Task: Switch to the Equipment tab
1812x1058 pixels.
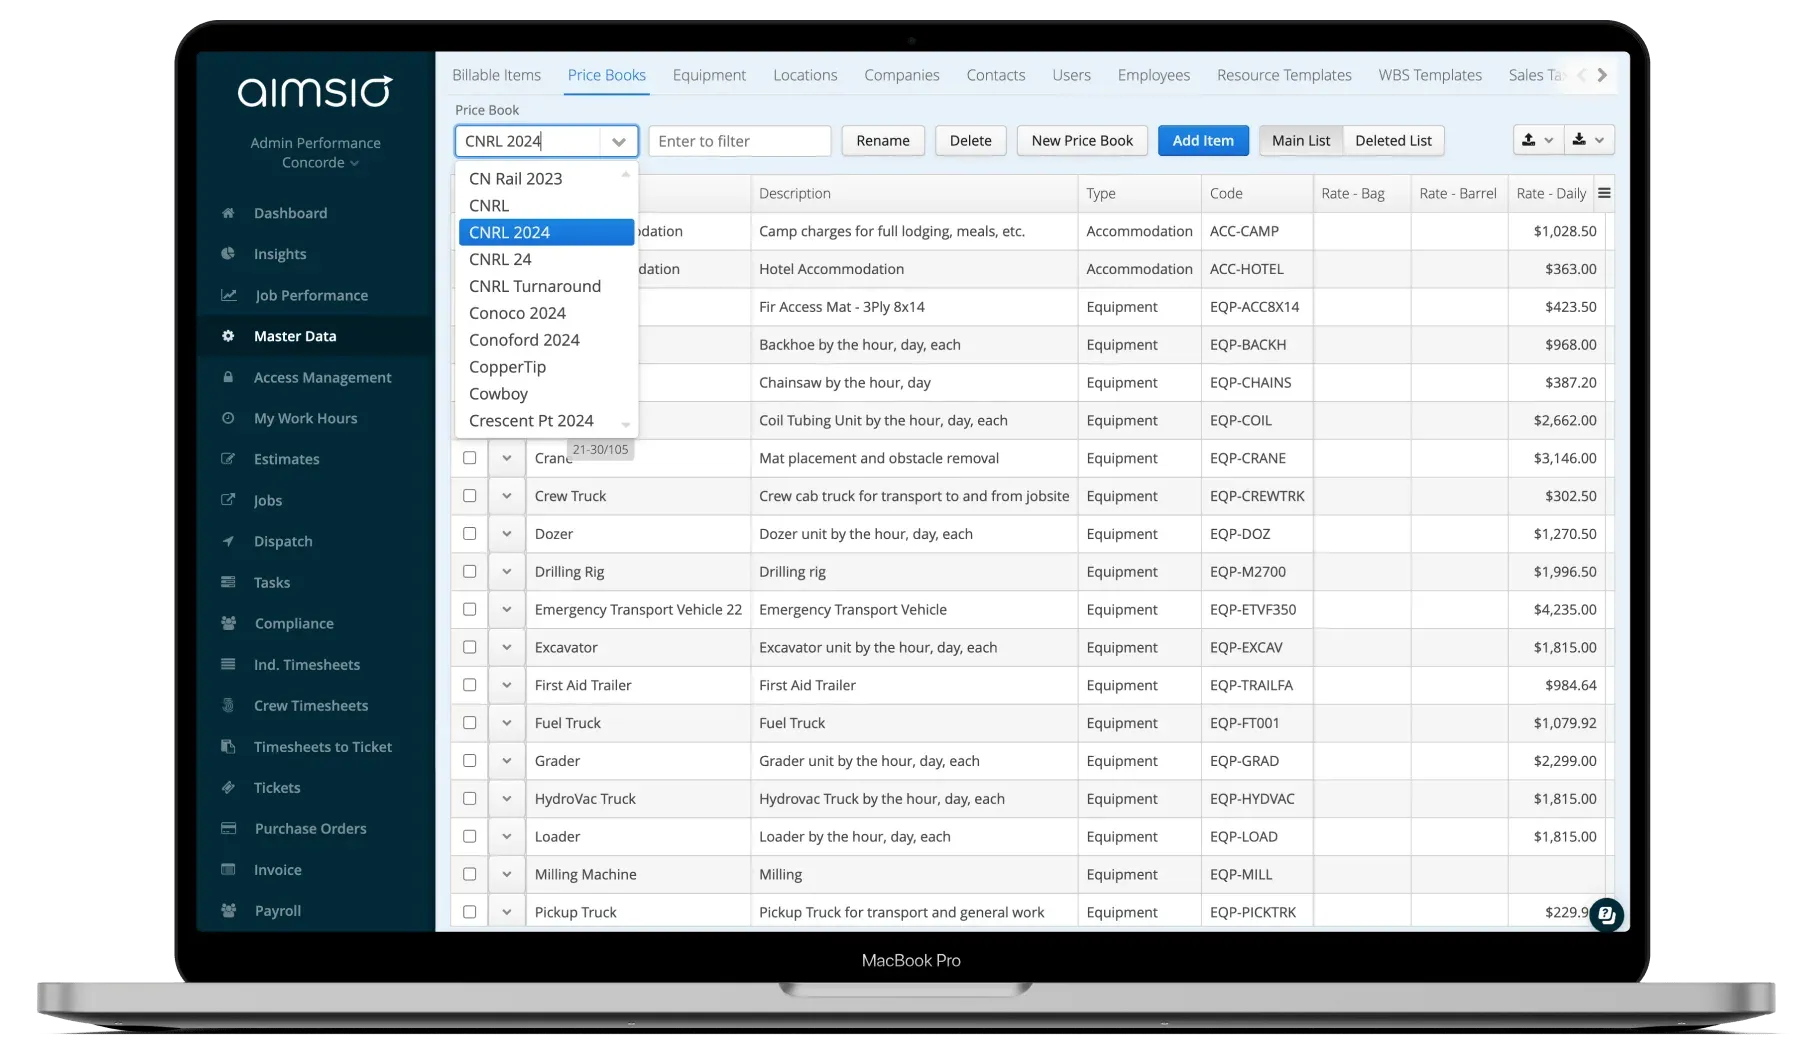Action: pos(709,74)
